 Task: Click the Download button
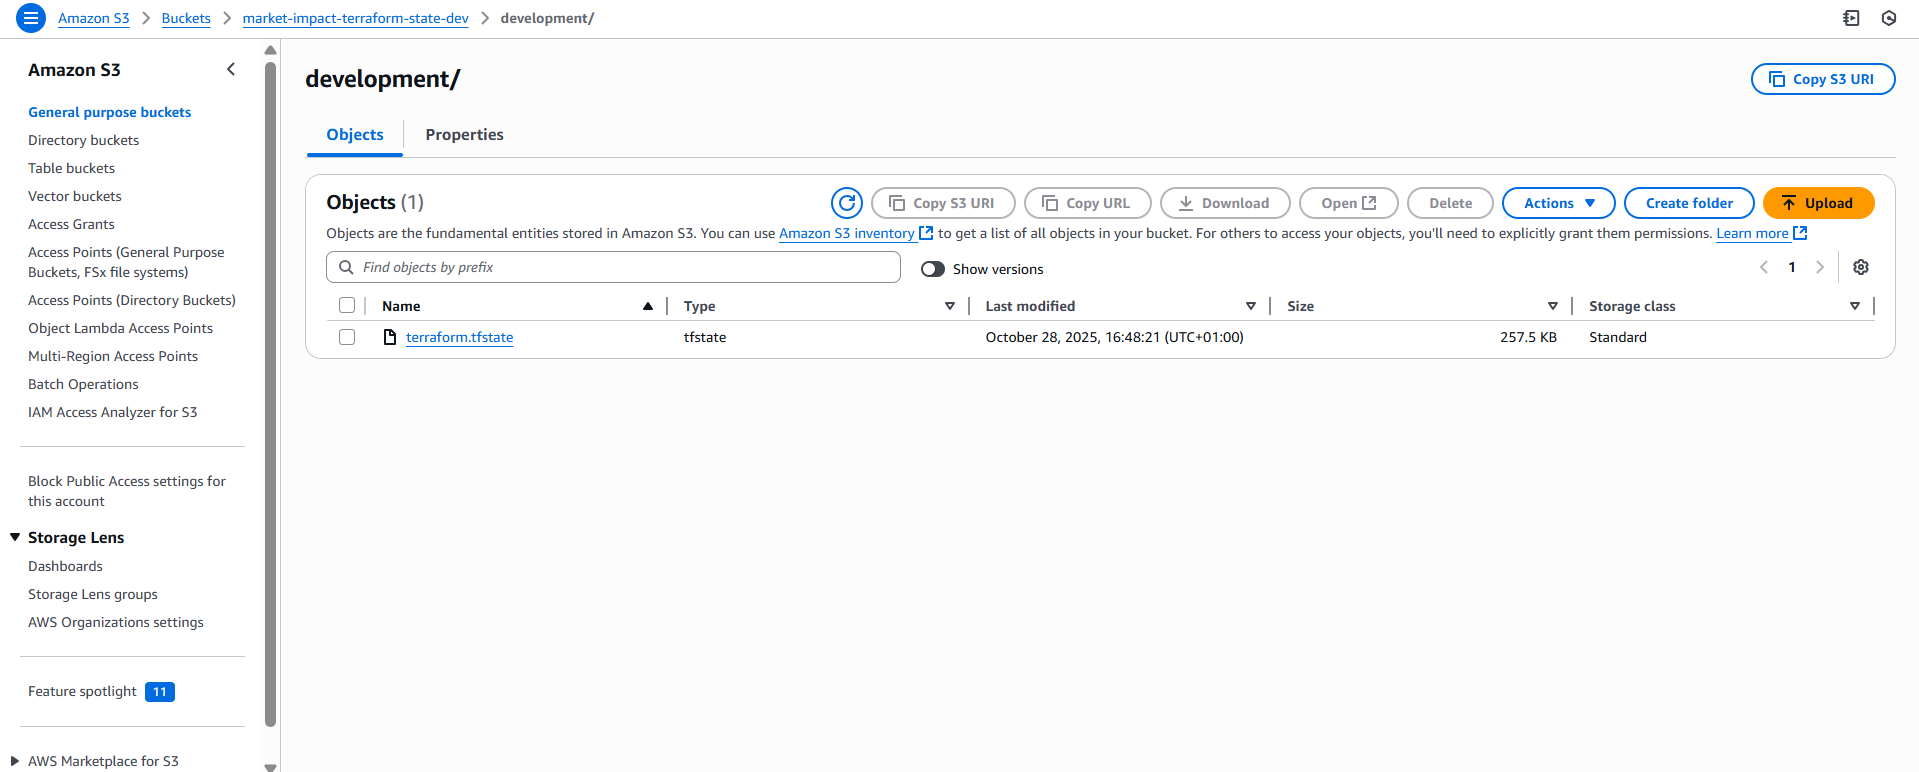tap(1225, 203)
